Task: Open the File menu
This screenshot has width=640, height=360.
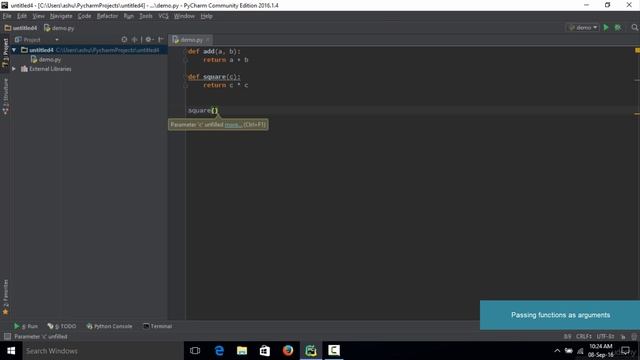Action: click(x=7, y=16)
